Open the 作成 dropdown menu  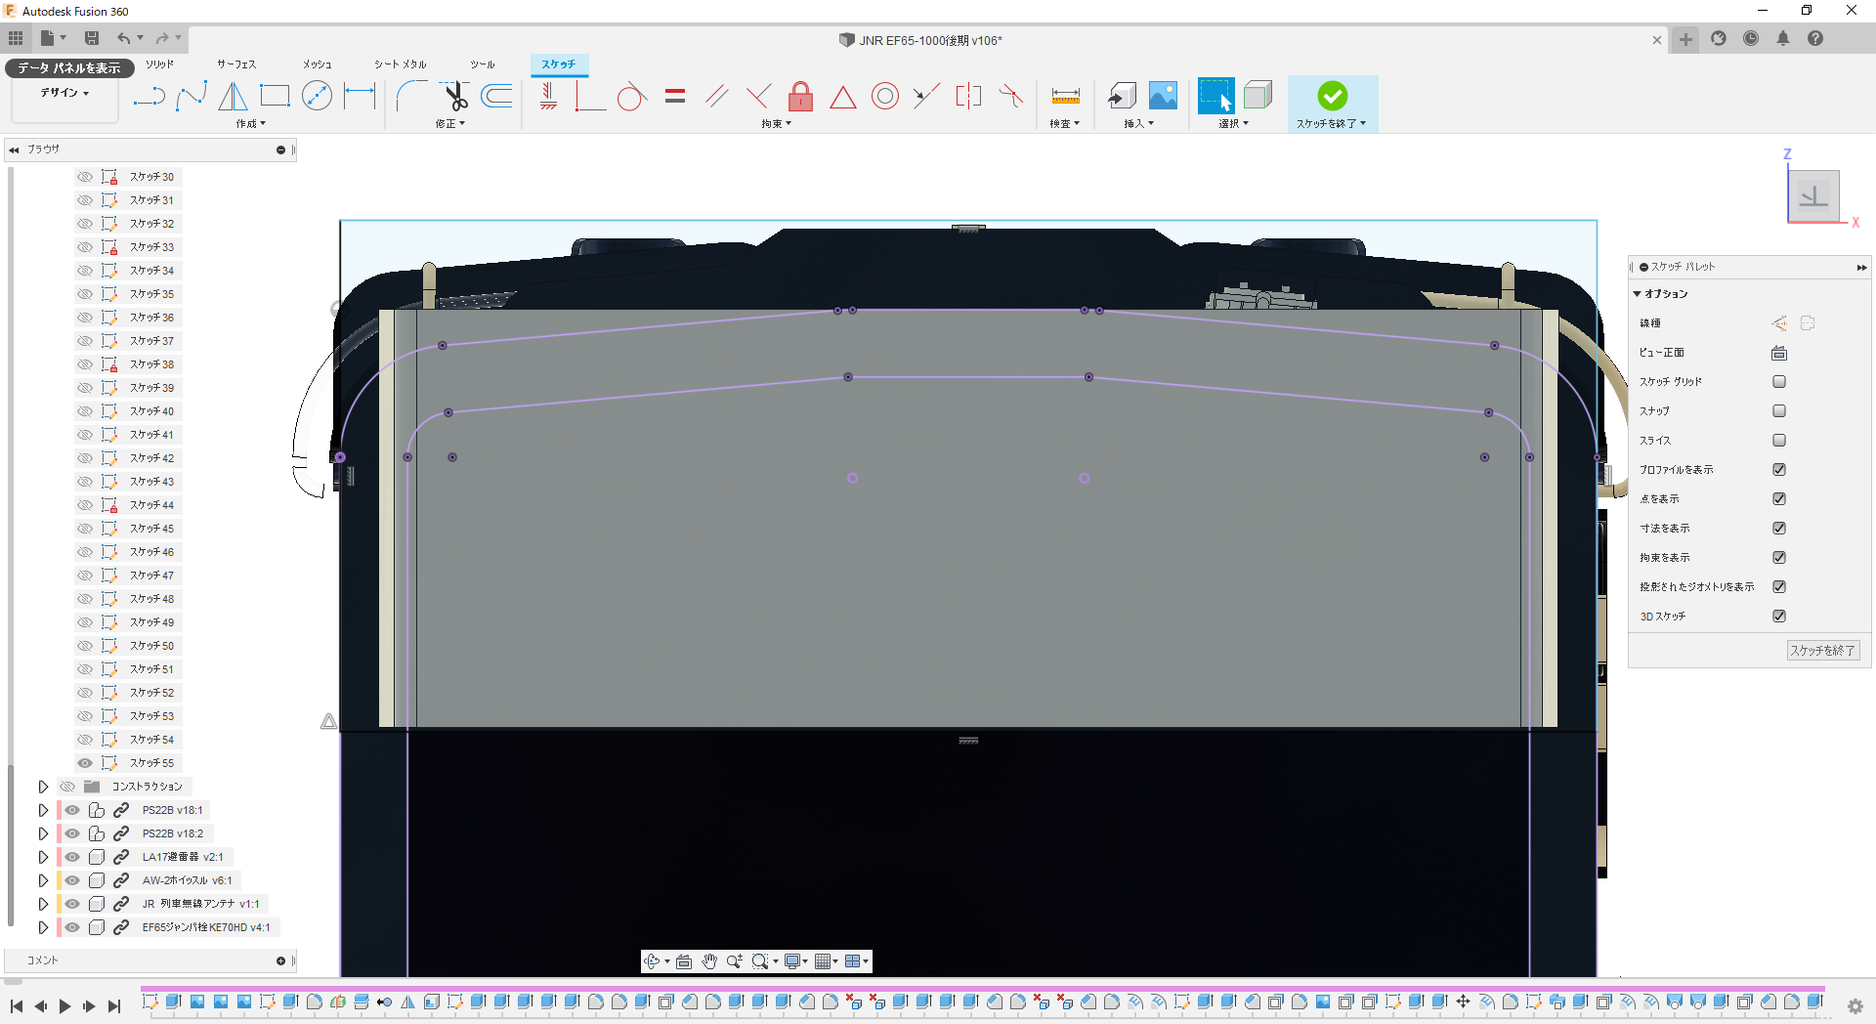pyautogui.click(x=251, y=124)
